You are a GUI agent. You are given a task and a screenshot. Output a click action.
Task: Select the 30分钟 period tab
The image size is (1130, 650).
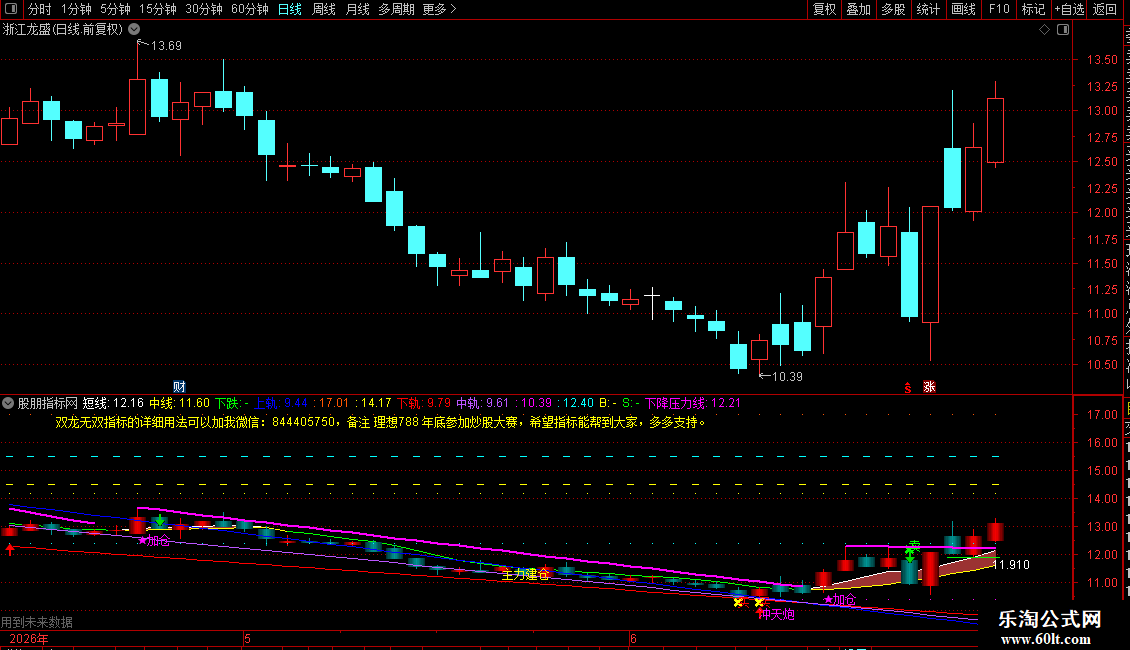[x=204, y=9]
